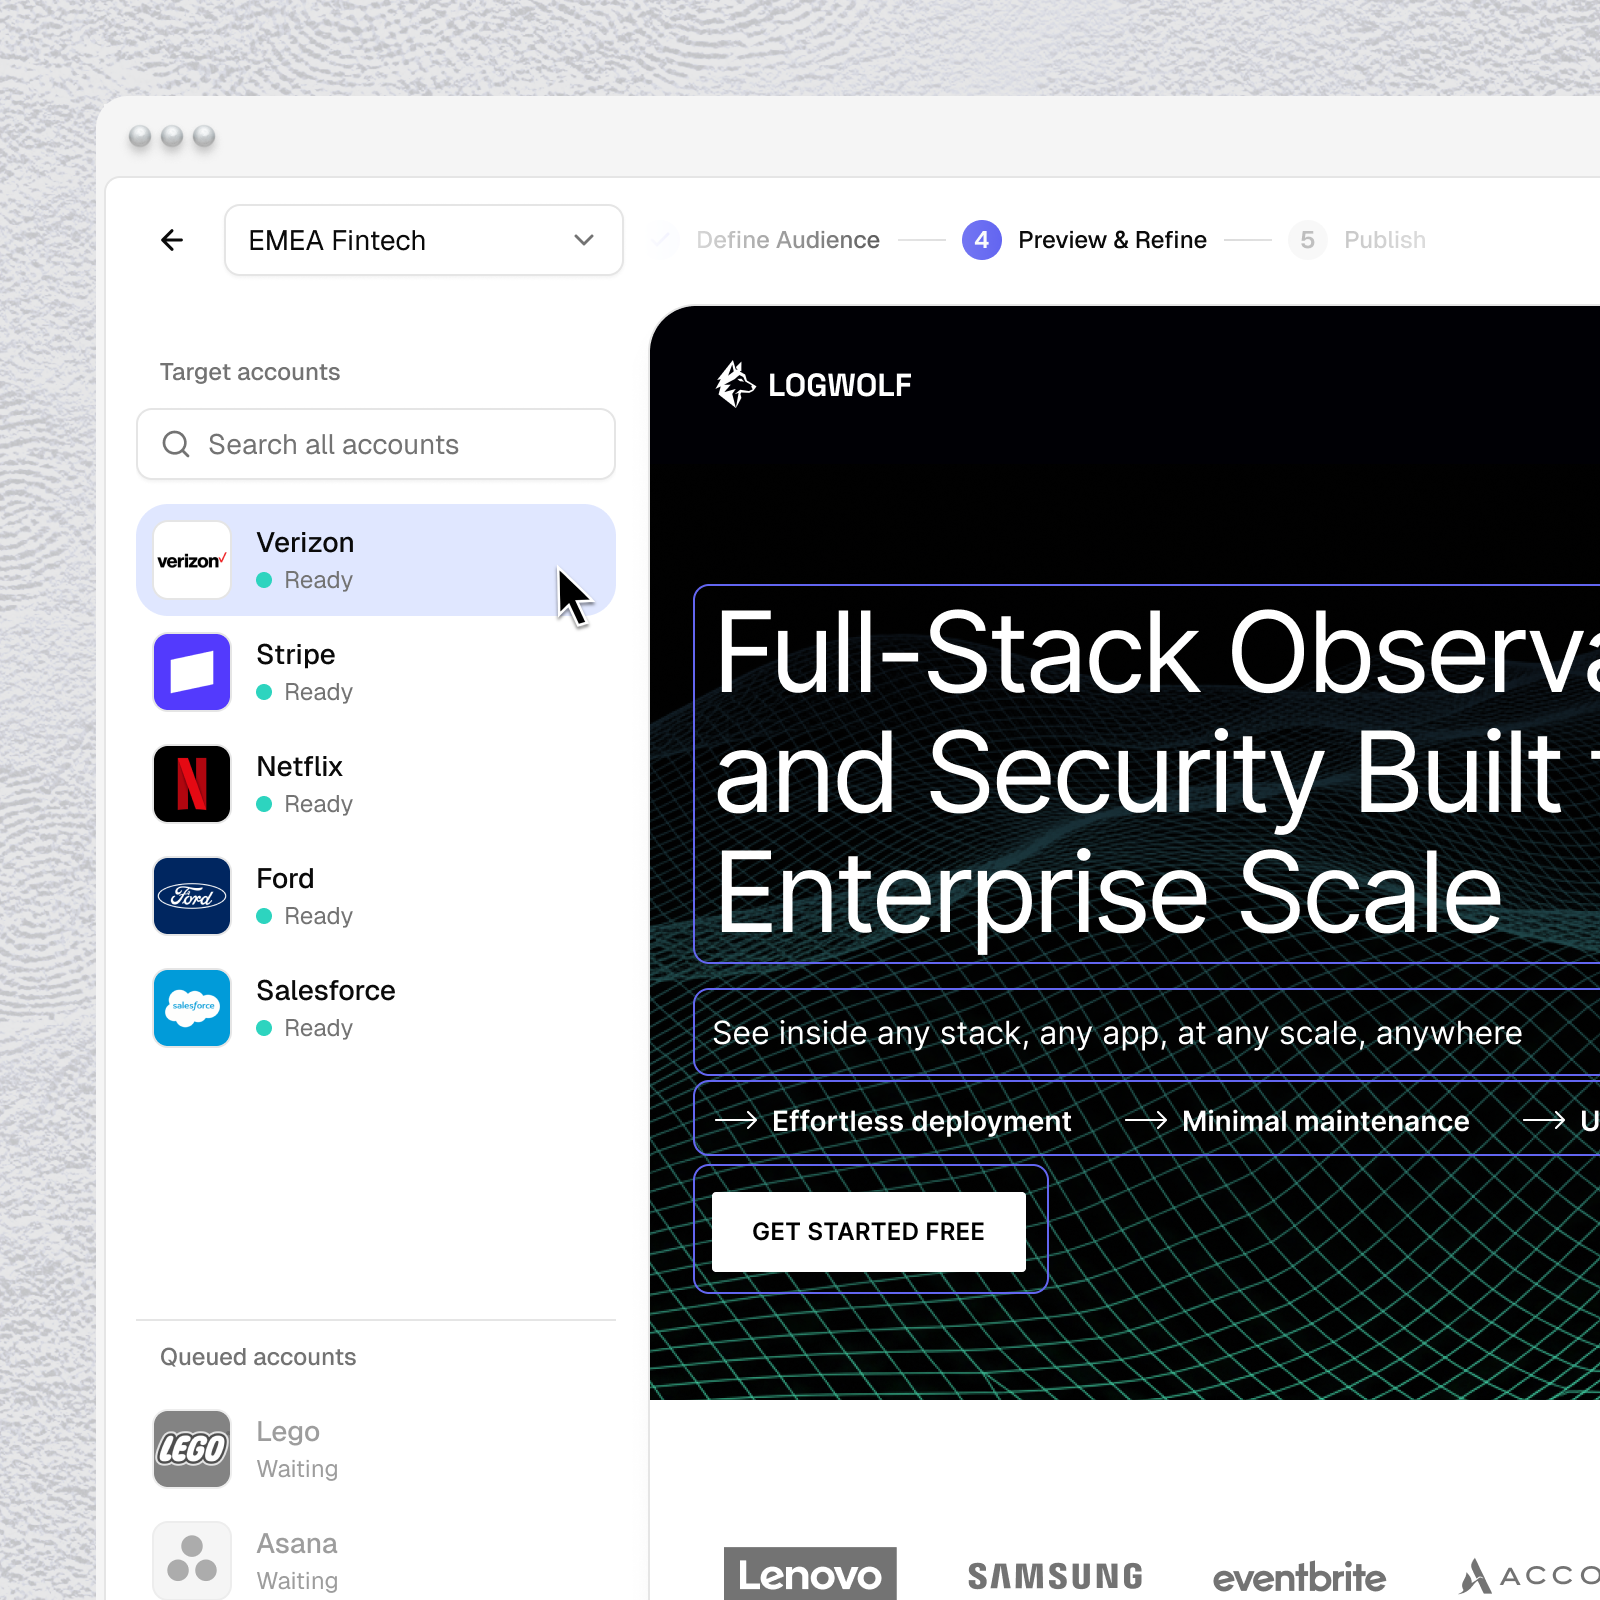1600x1600 pixels.
Task: Click the Waiting status under Asana
Action: [297, 1581]
